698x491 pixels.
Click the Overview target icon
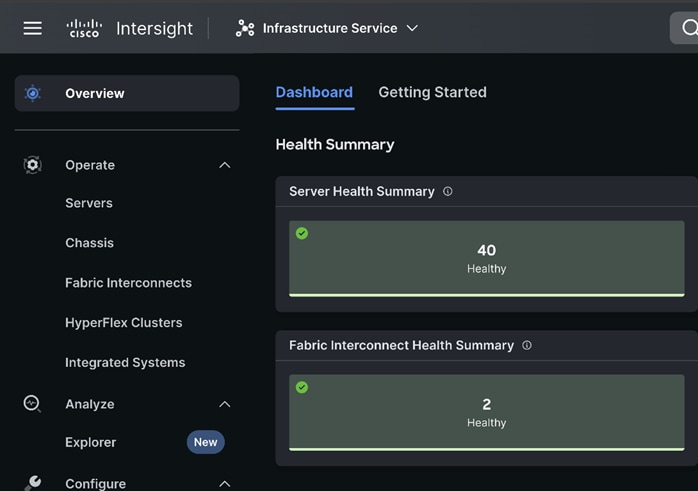point(32,93)
